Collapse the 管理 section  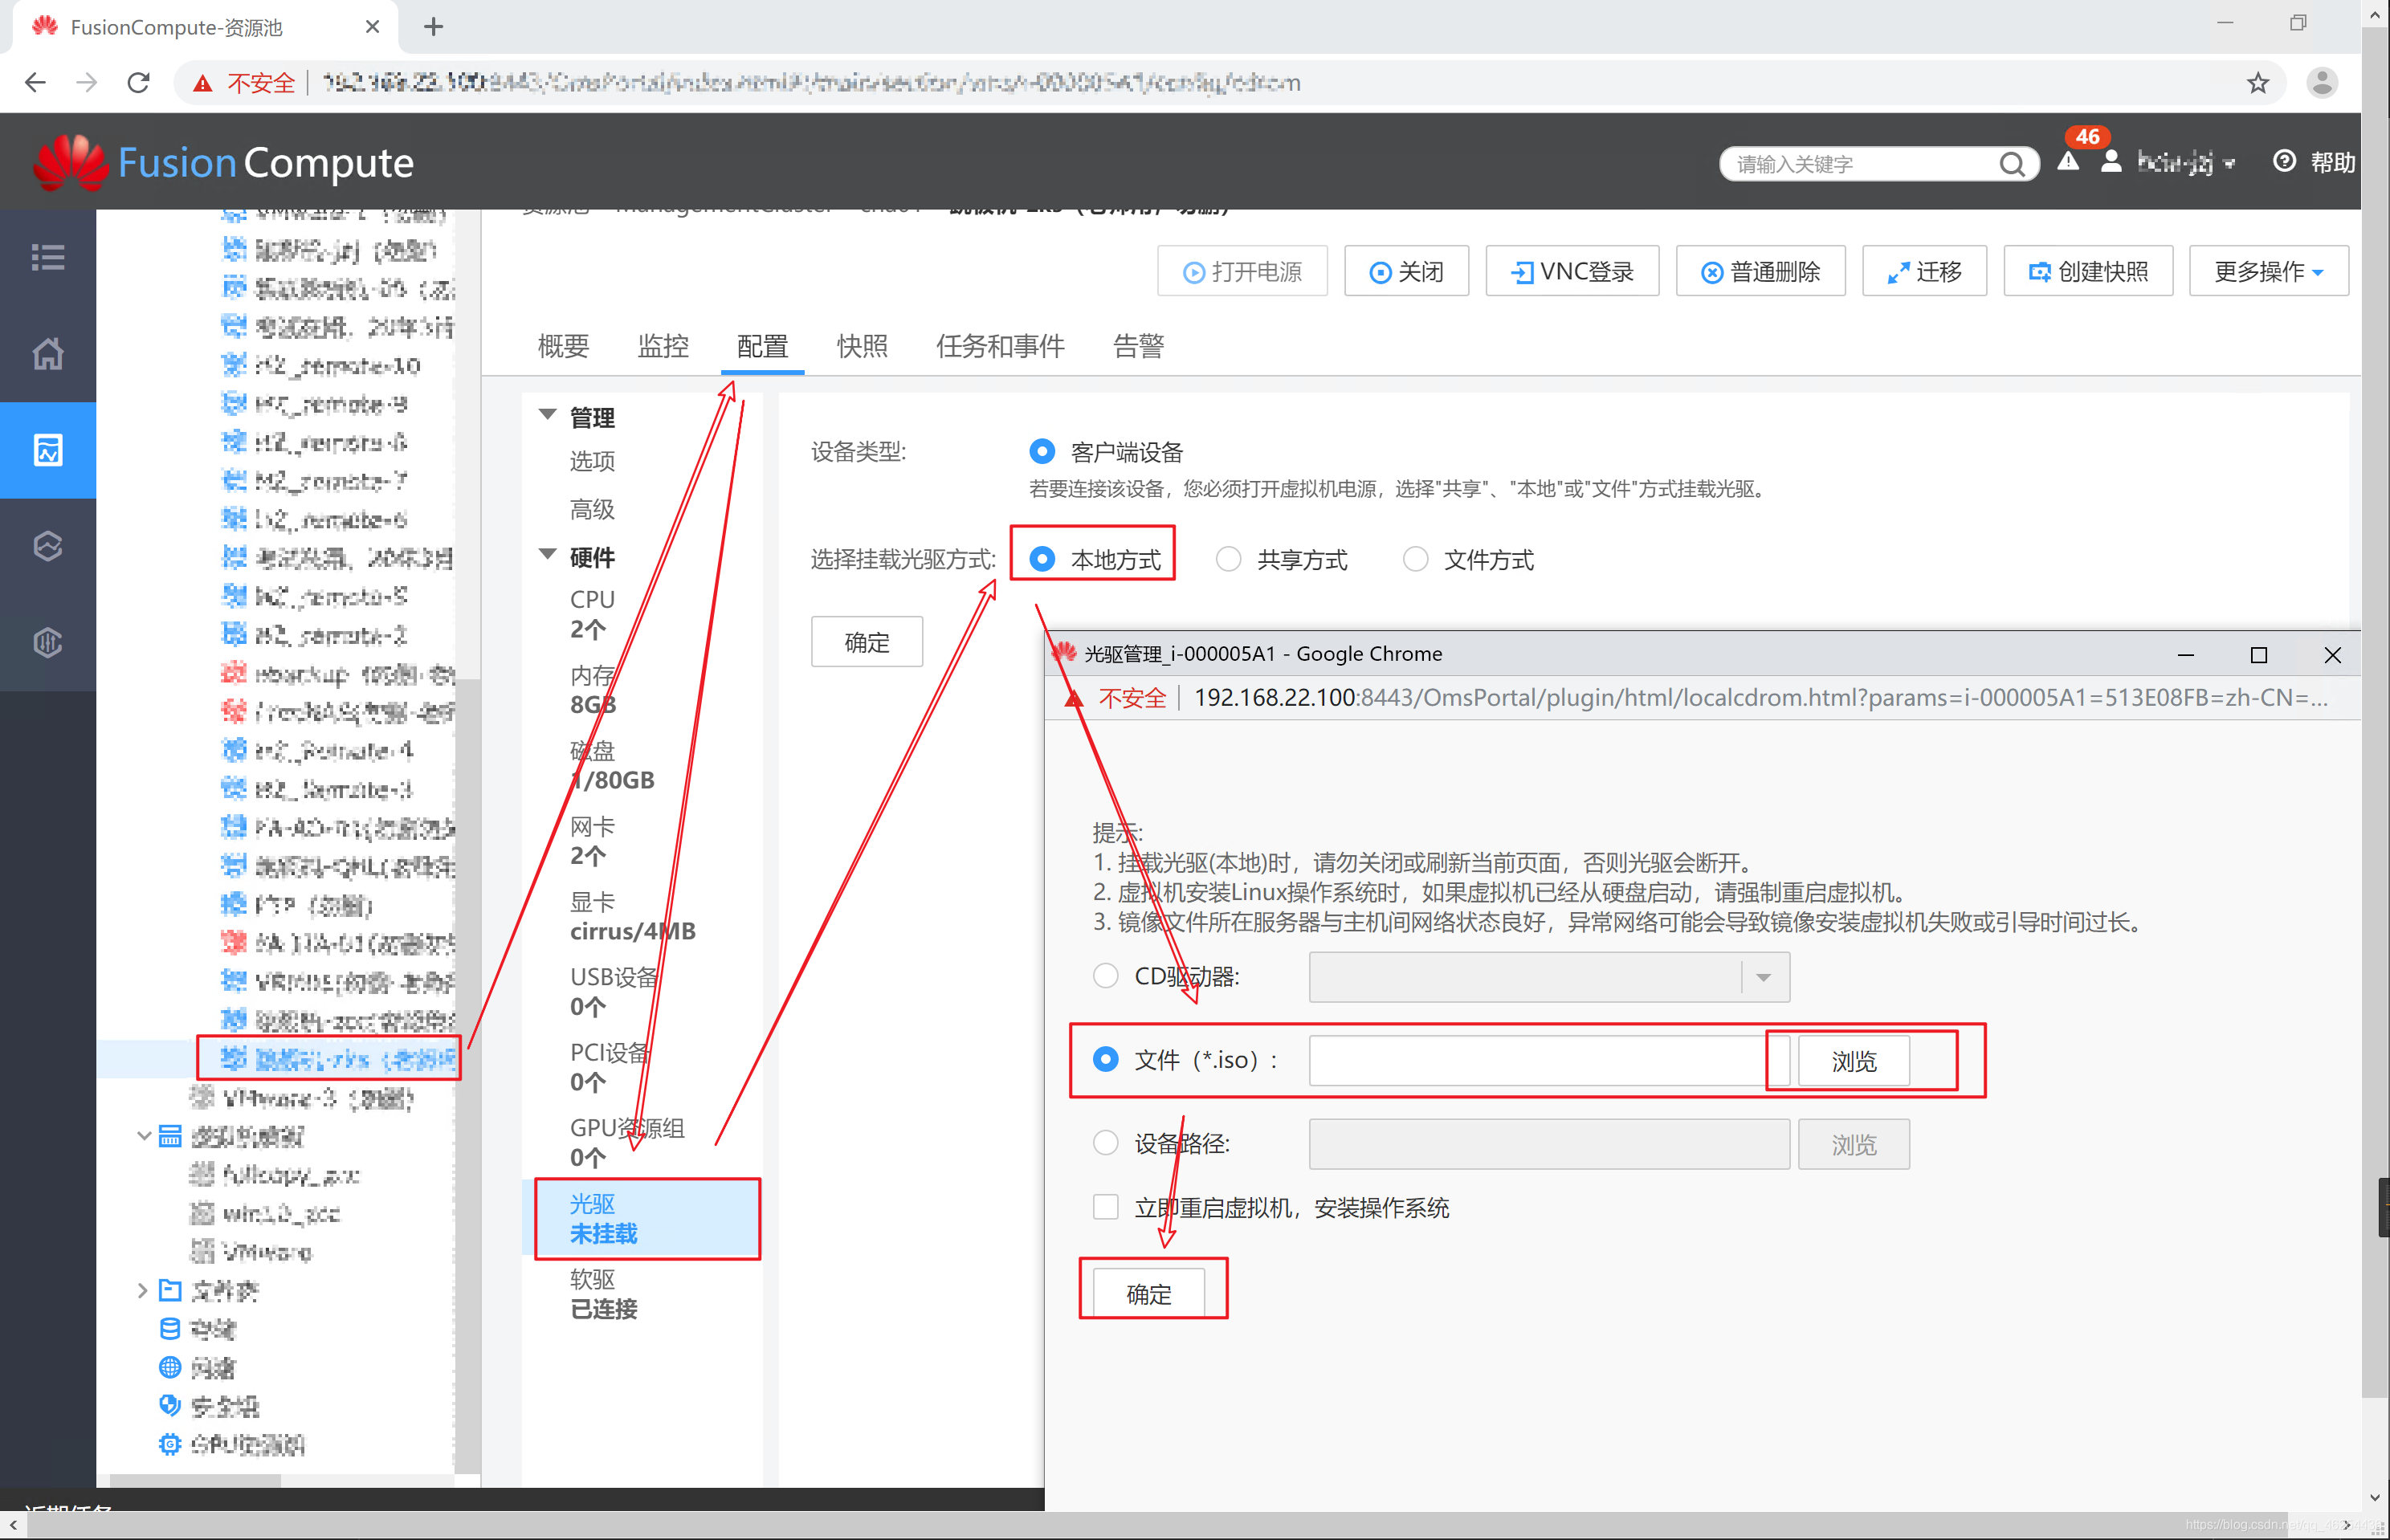(548, 415)
